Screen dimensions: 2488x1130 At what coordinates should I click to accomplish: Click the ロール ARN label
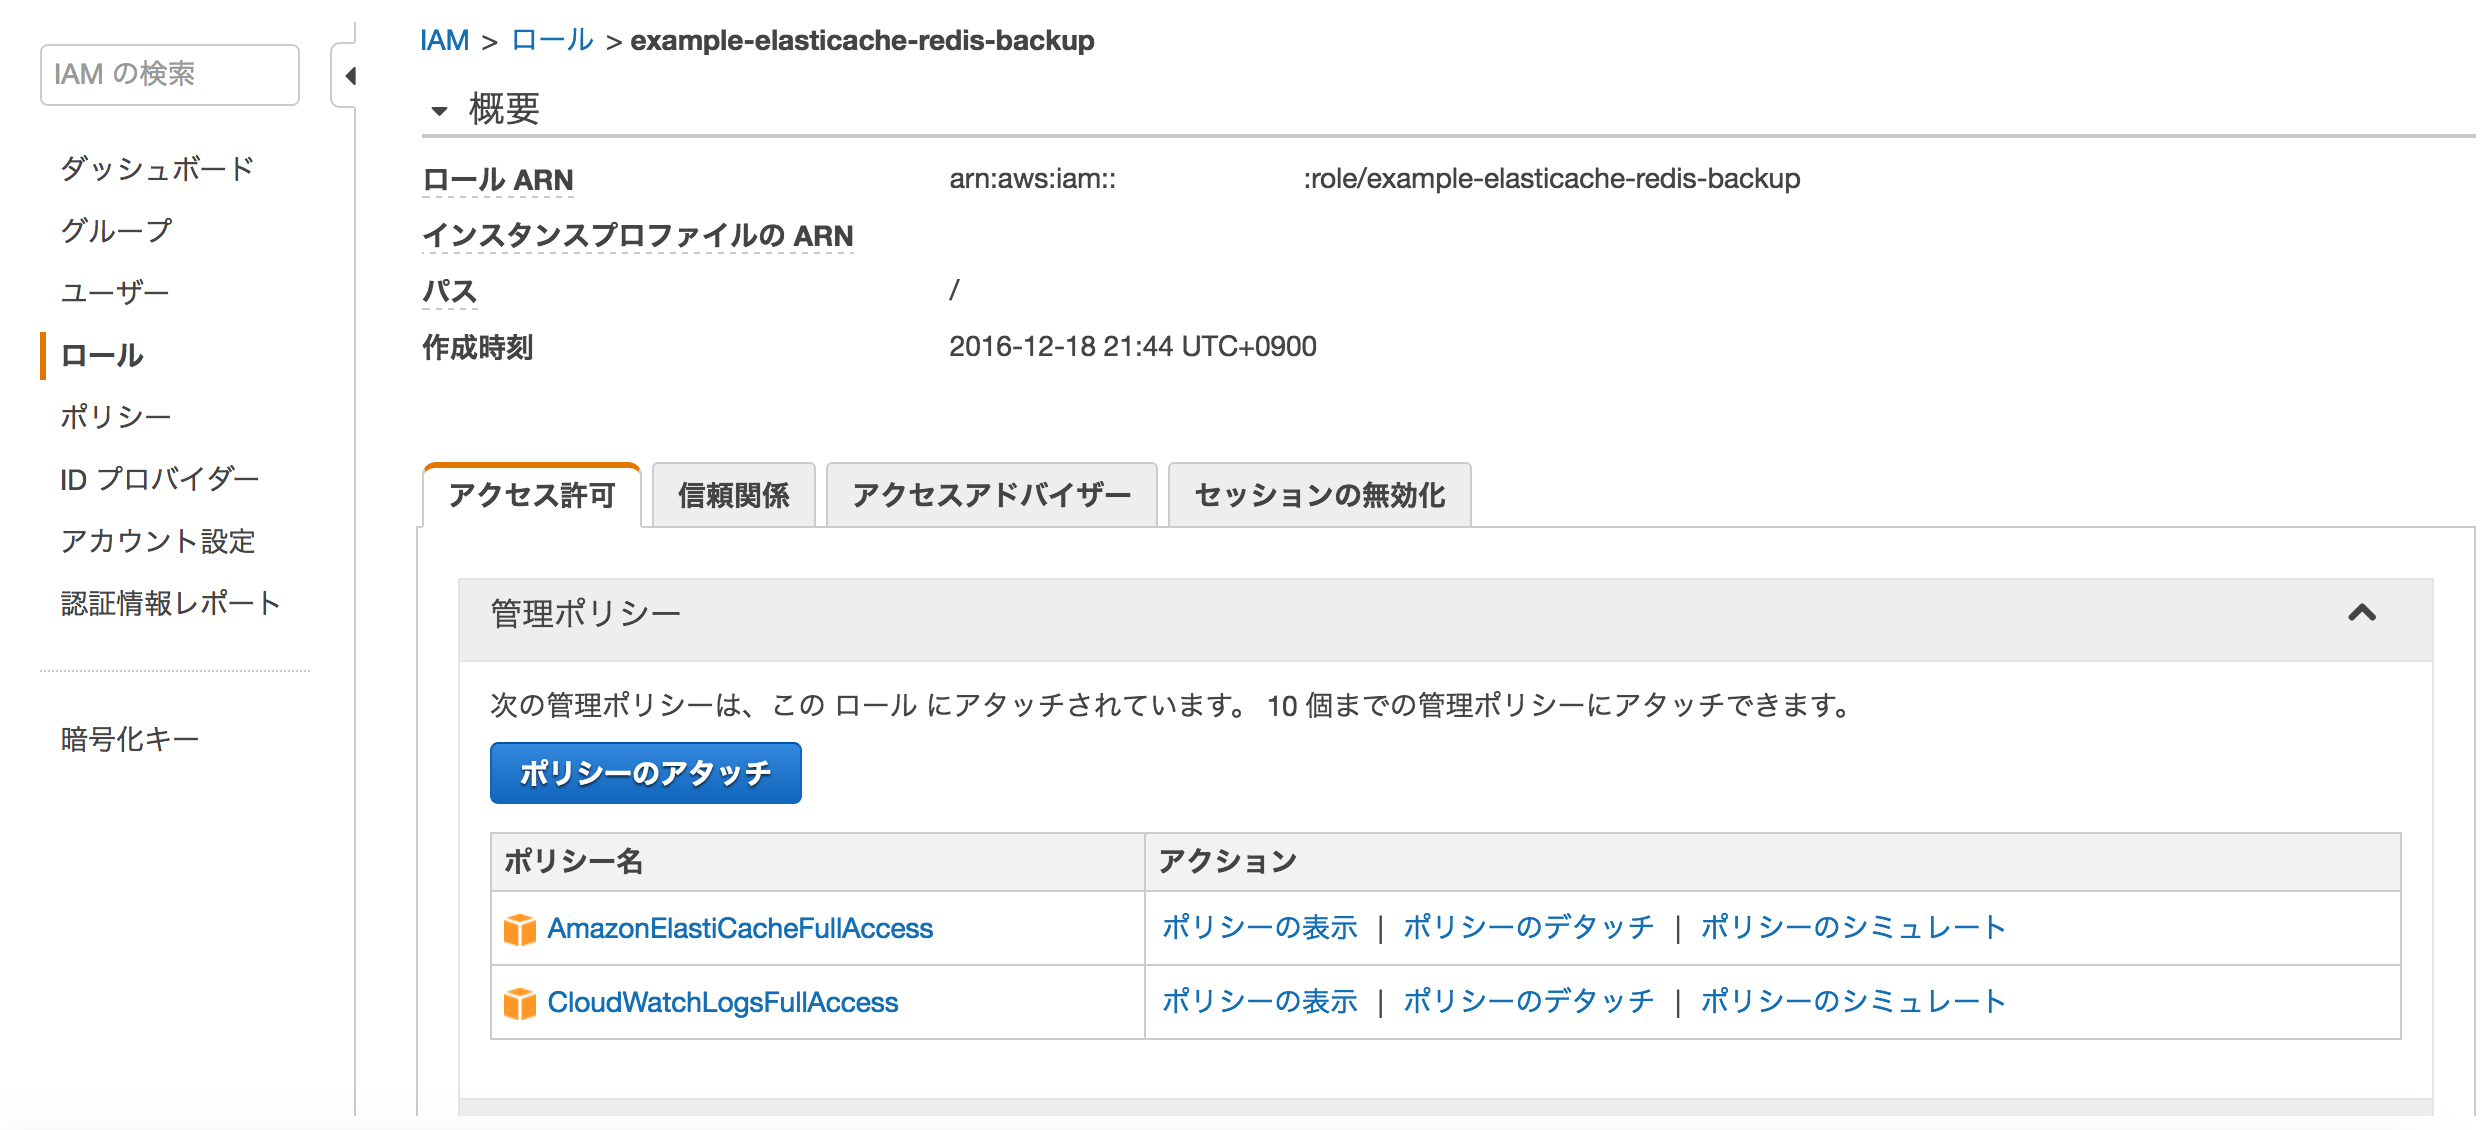tap(498, 180)
